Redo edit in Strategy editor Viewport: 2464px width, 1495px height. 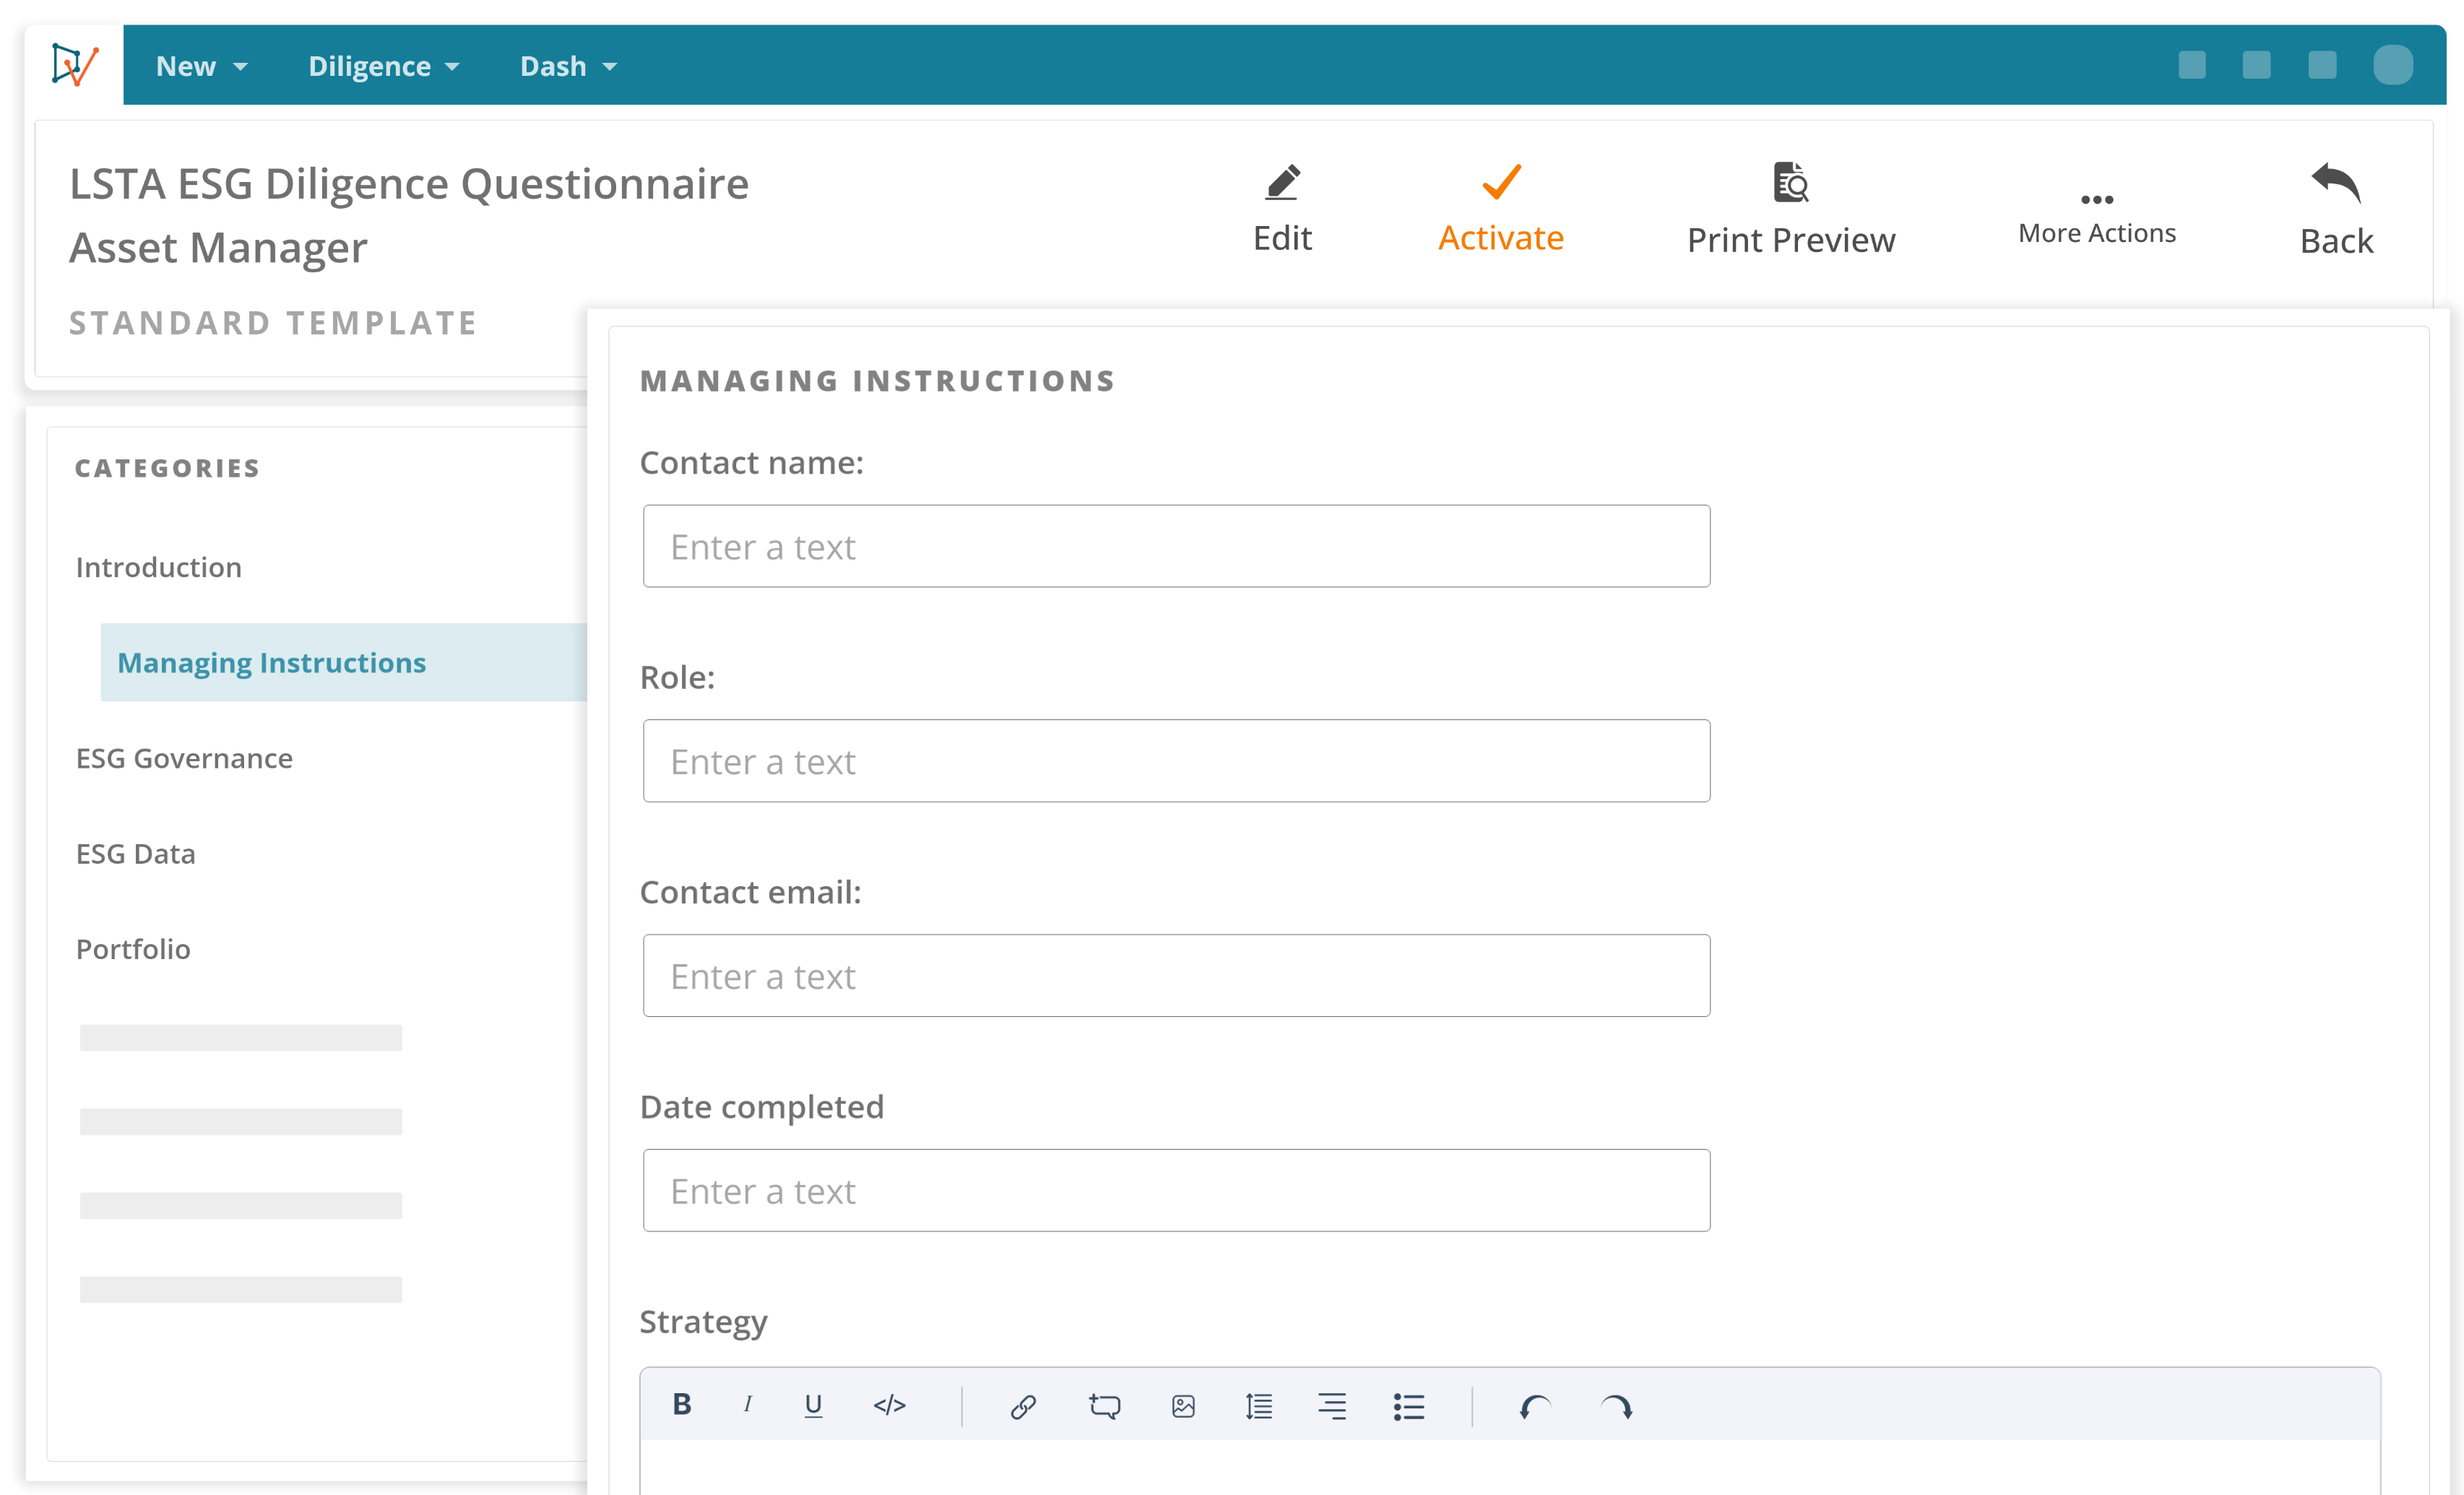1616,1407
